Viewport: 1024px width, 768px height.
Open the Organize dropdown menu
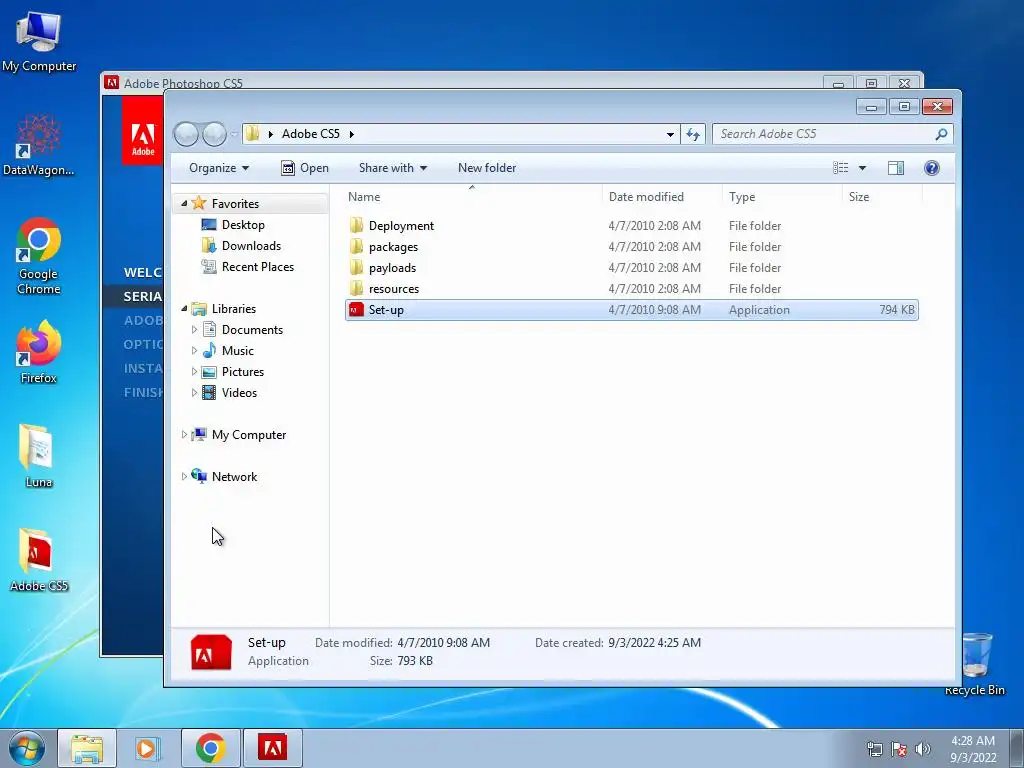[x=219, y=168]
